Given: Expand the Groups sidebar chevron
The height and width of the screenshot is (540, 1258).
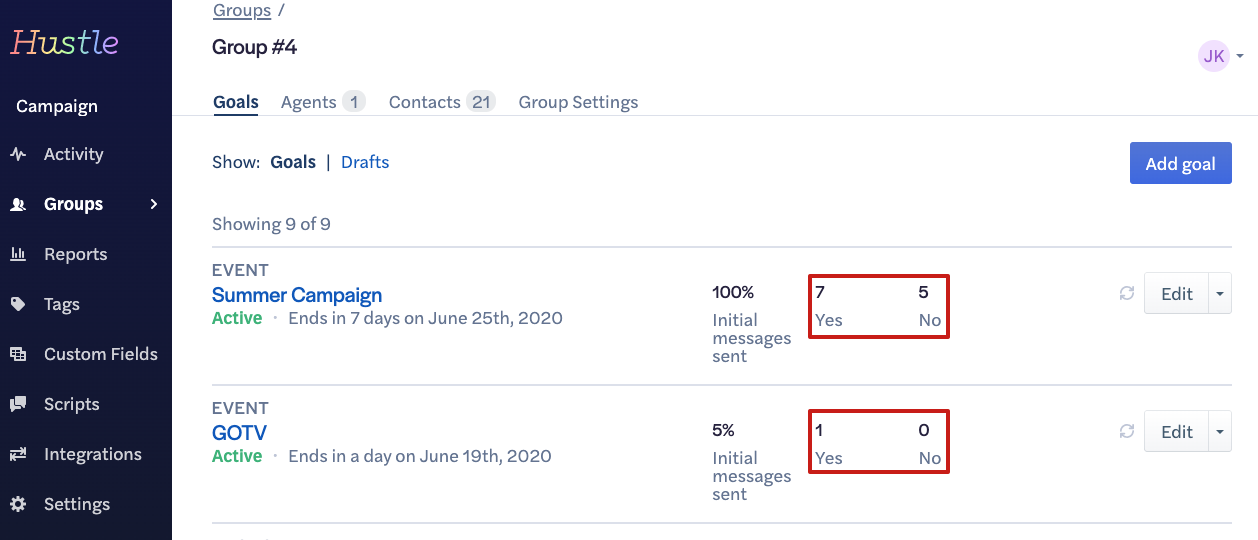Looking at the screenshot, I should tap(154, 204).
